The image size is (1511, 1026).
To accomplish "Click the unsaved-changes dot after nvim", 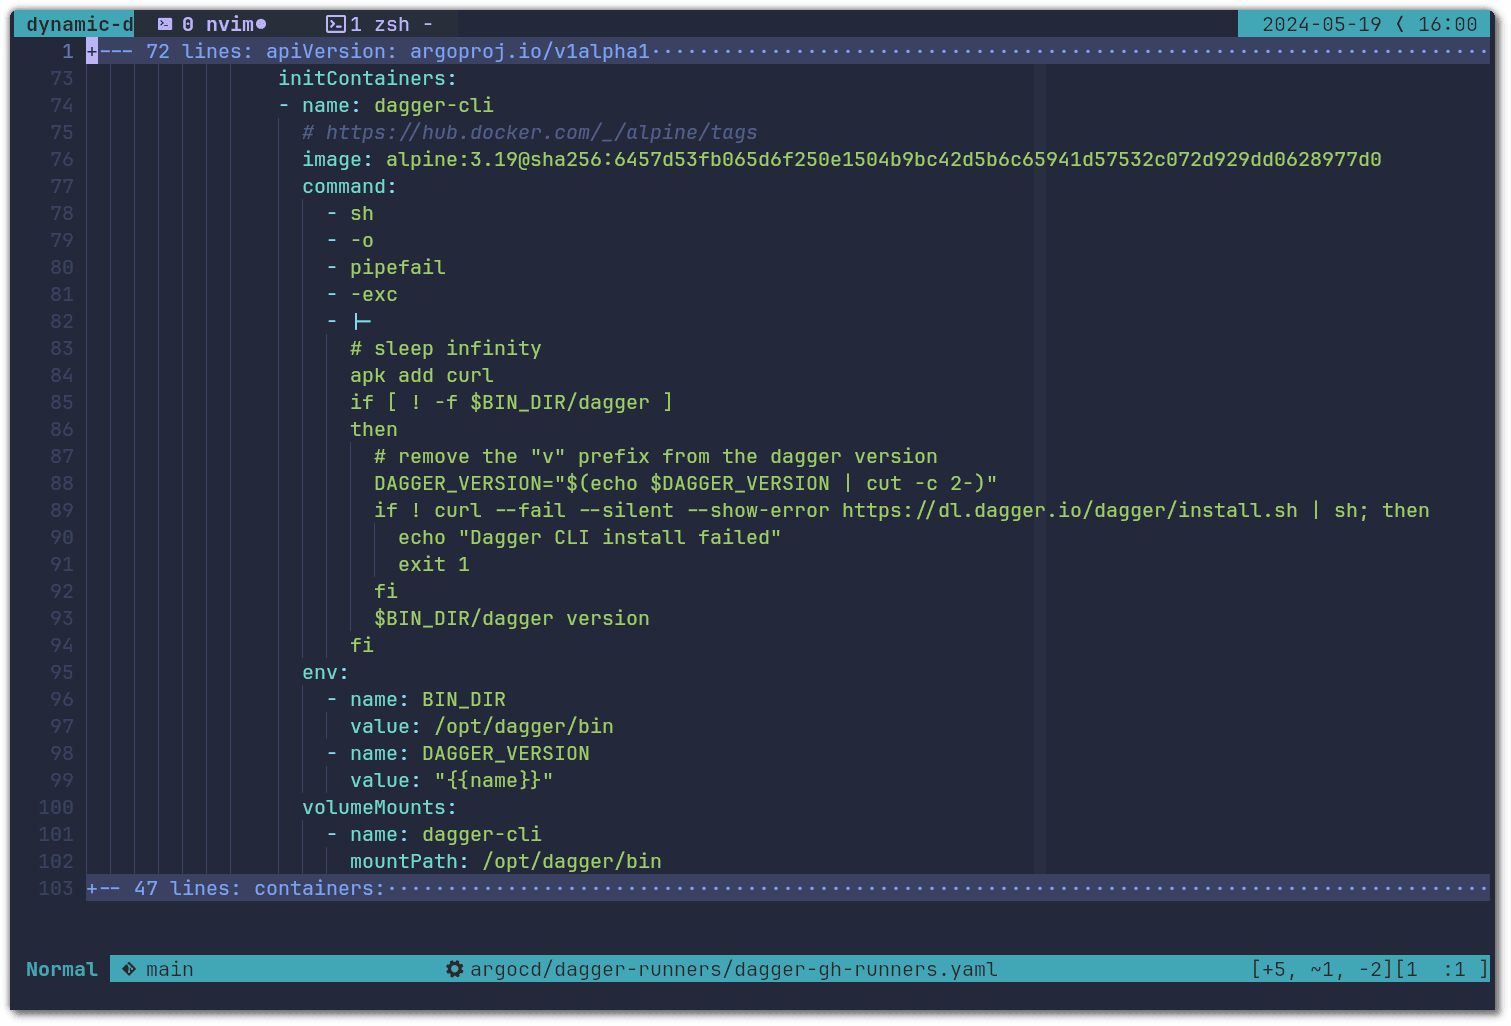I will 261,24.
